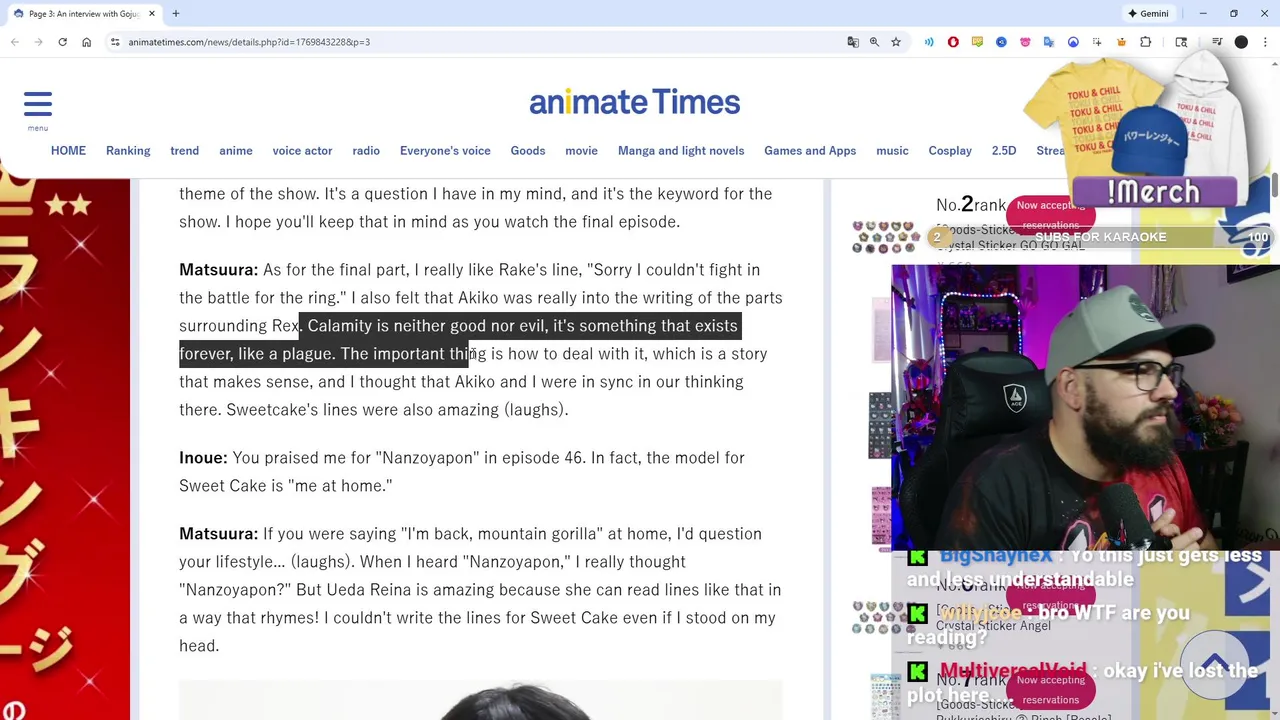The height and width of the screenshot is (720, 1280).
Task: Click the No.2 rank sticker thumbnail
Action: 884,236
